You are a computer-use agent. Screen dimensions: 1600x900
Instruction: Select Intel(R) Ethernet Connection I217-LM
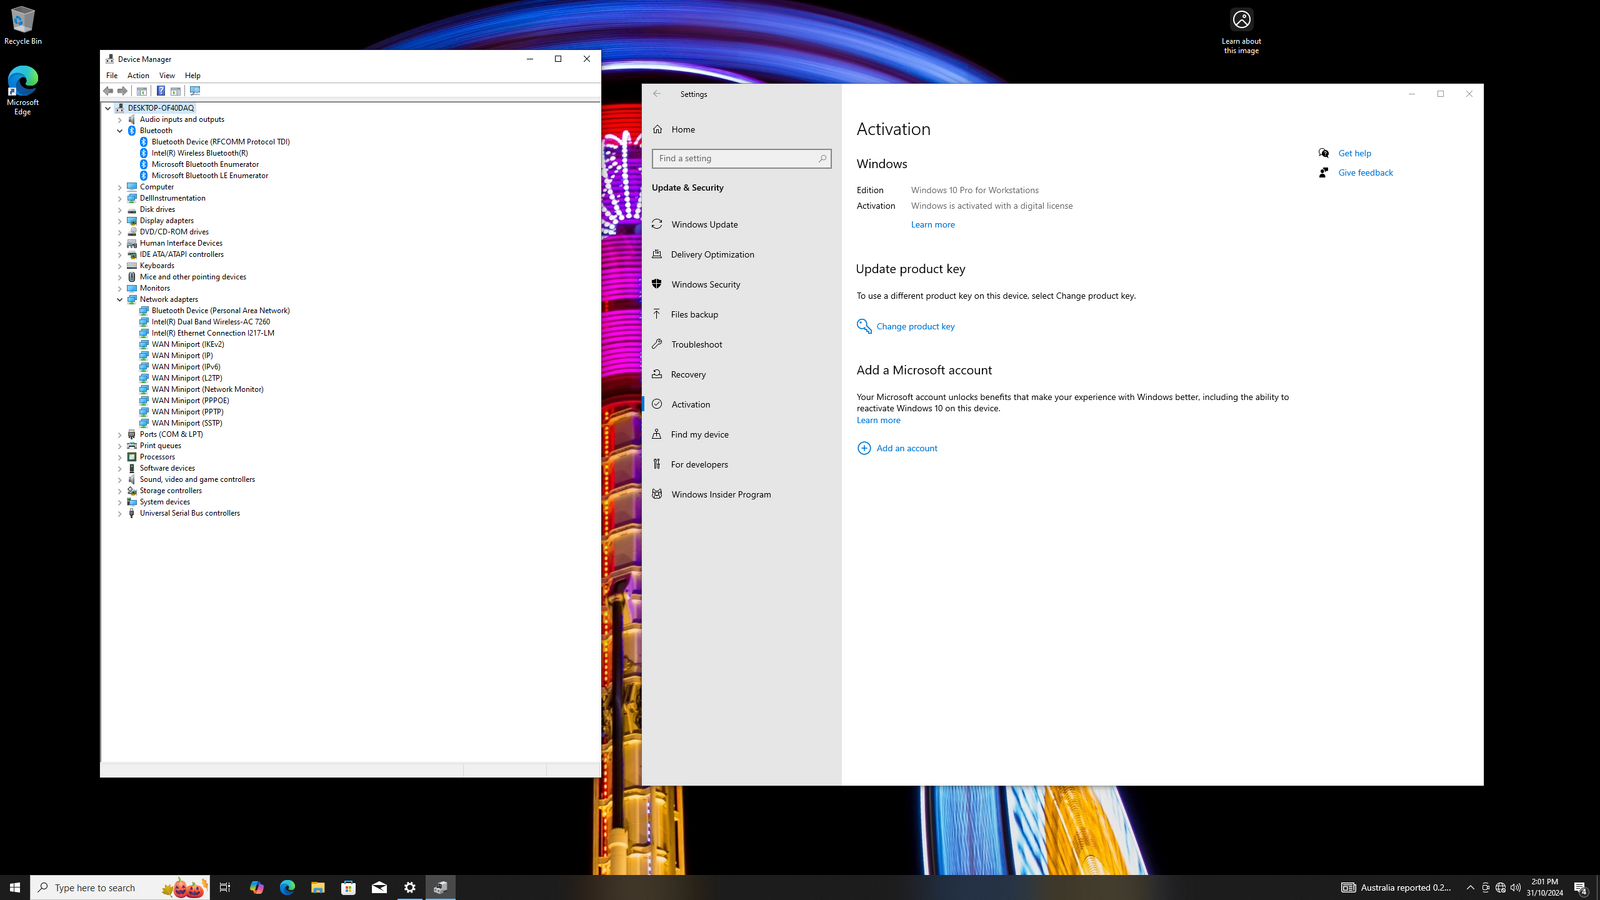[212, 333]
